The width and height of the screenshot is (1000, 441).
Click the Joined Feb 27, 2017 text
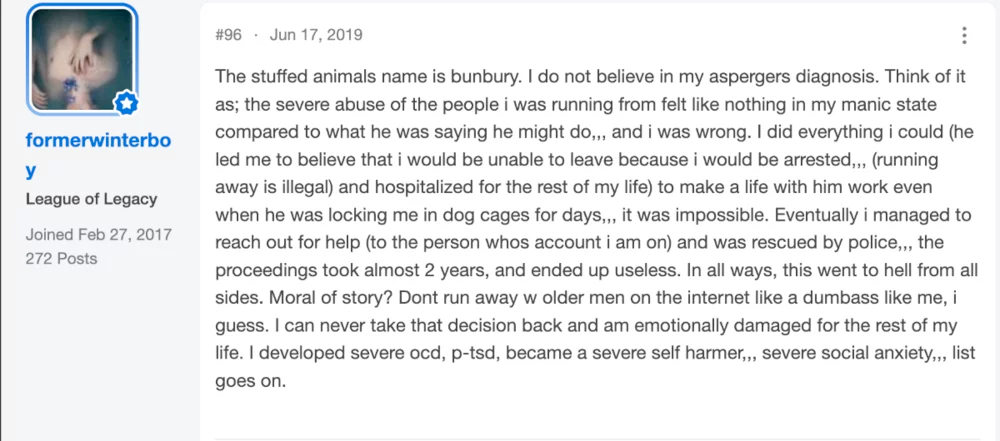pyautogui.click(x=99, y=234)
